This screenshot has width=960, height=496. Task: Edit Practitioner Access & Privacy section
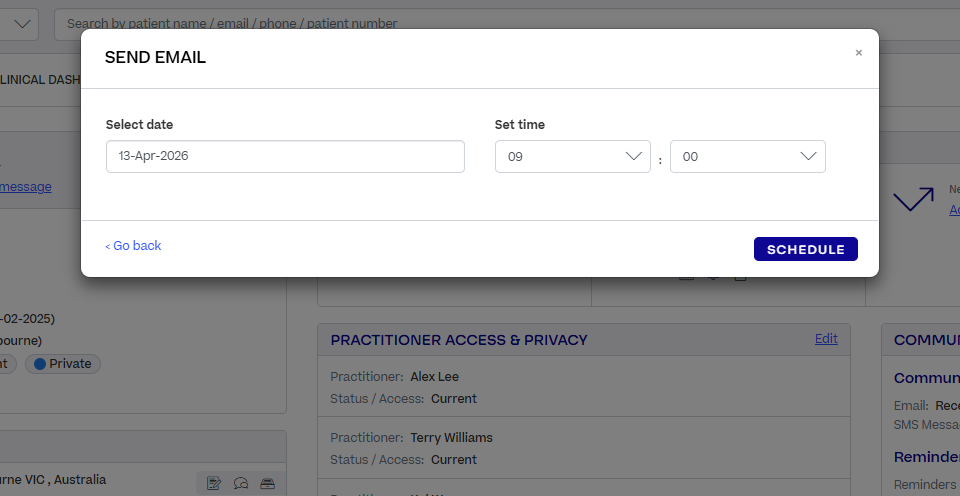(826, 339)
